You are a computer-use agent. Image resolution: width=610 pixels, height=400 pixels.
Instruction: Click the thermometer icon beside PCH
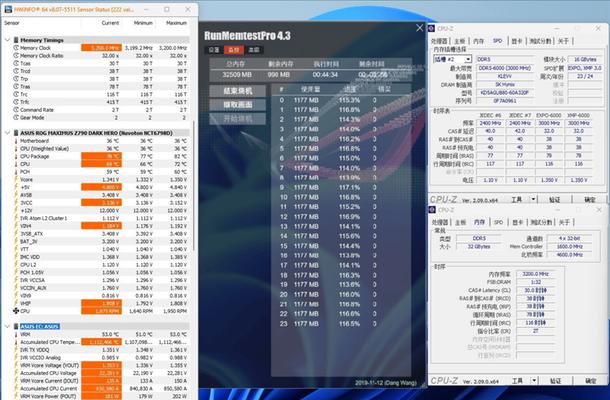(16, 172)
